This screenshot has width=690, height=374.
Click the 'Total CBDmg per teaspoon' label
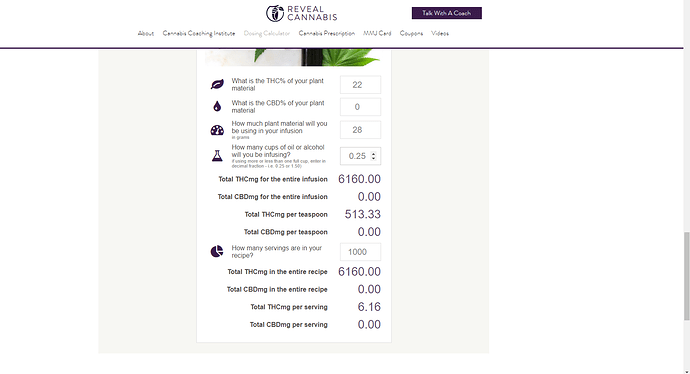286,232
